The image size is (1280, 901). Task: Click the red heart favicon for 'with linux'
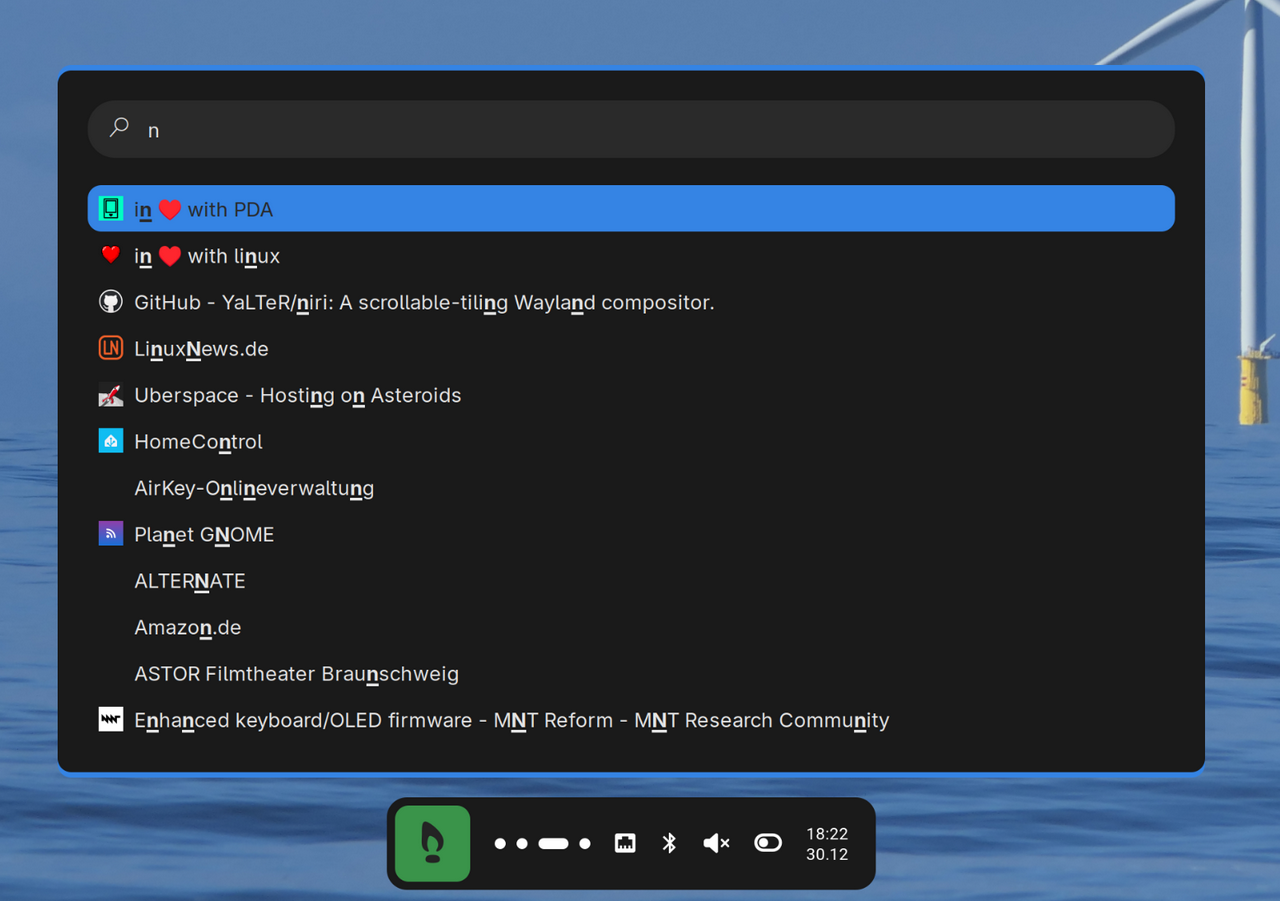111,255
